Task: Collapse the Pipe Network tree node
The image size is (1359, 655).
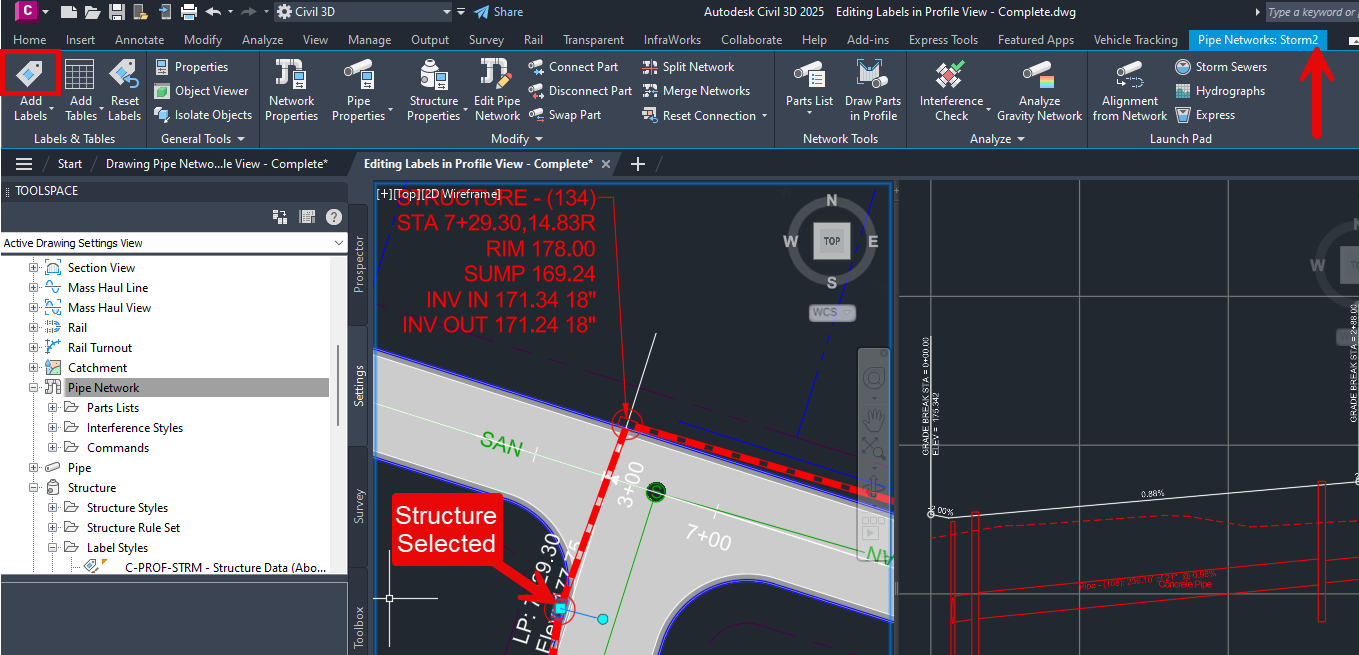Action: (x=33, y=388)
